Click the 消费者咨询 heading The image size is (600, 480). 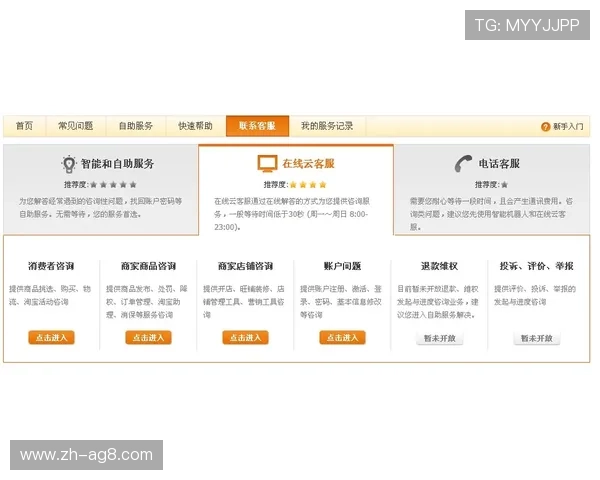pos(51,266)
